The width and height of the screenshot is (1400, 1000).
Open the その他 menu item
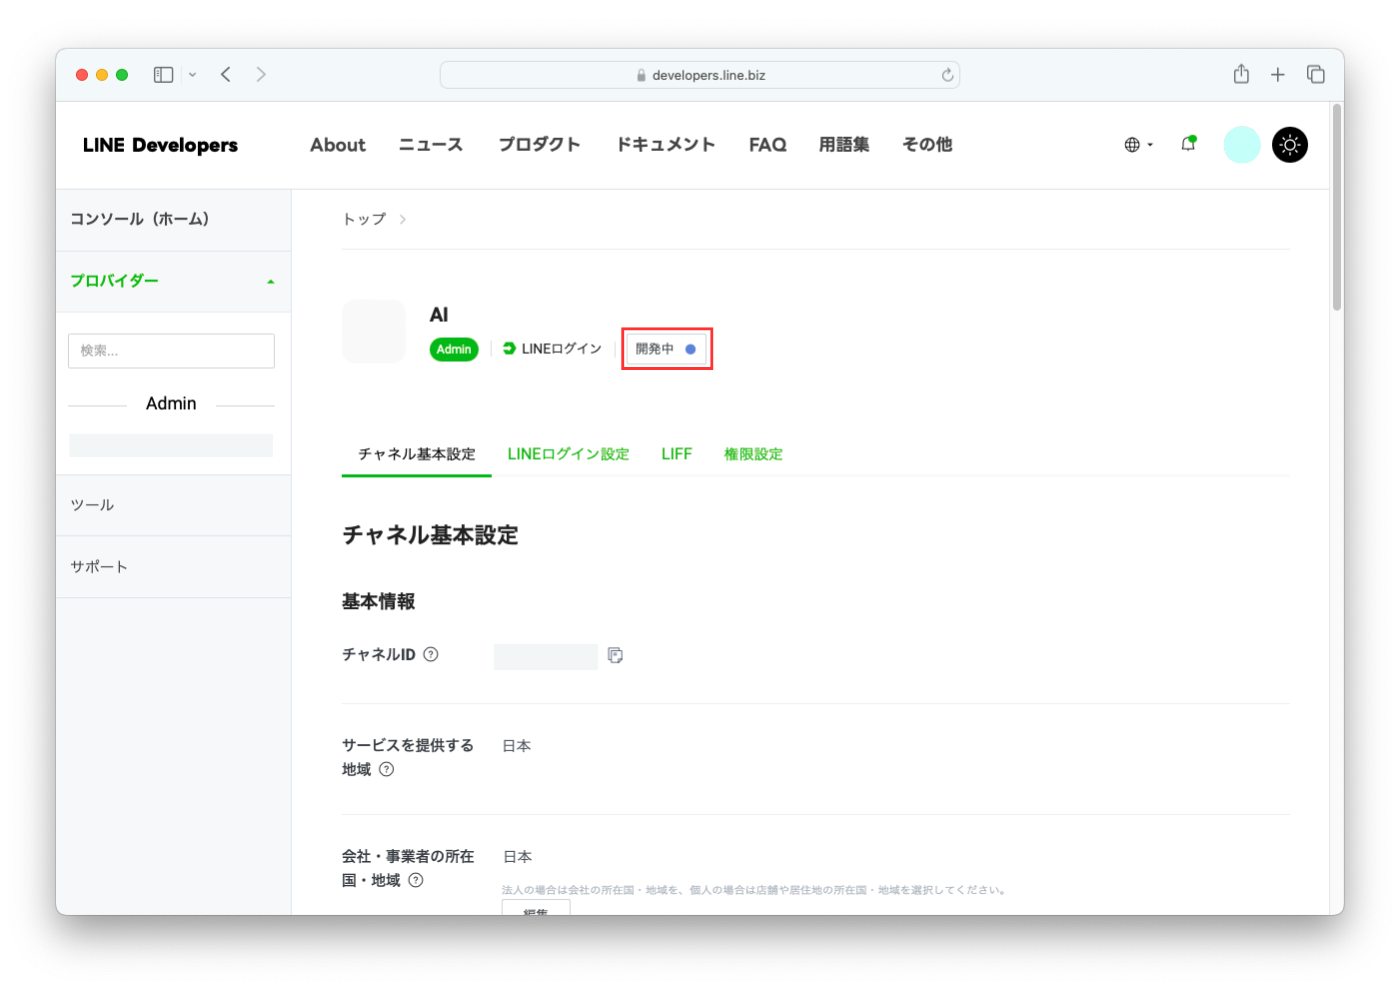[x=927, y=145]
